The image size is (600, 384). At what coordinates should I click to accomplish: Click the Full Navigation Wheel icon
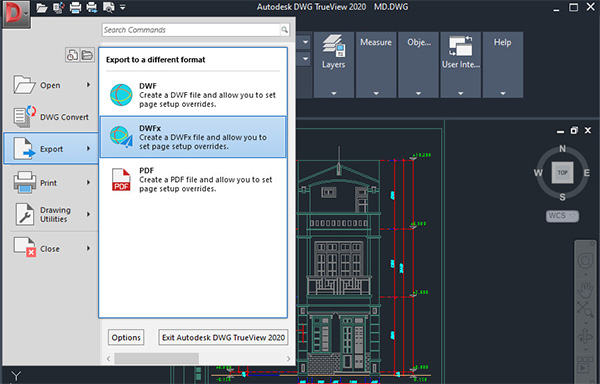click(585, 260)
